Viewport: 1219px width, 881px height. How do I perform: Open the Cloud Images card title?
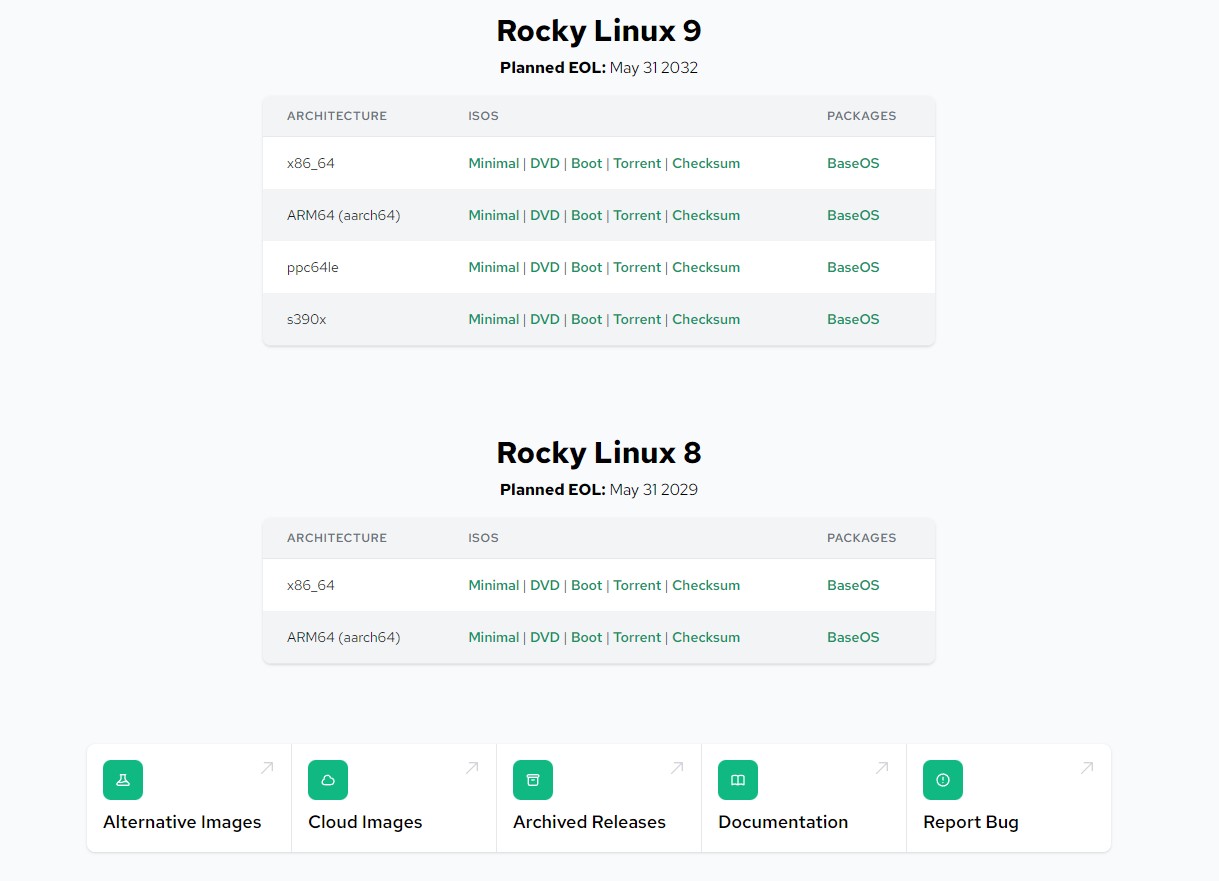click(x=365, y=822)
